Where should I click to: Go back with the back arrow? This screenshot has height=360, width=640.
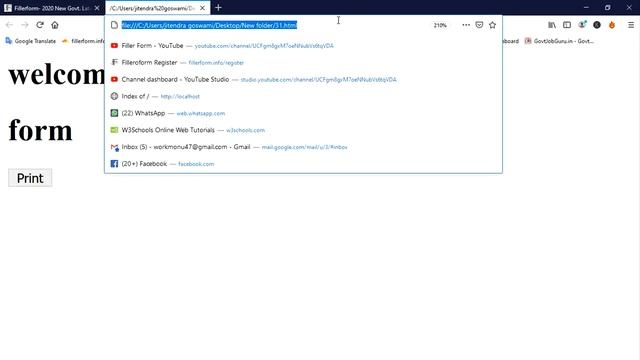pos(9,25)
